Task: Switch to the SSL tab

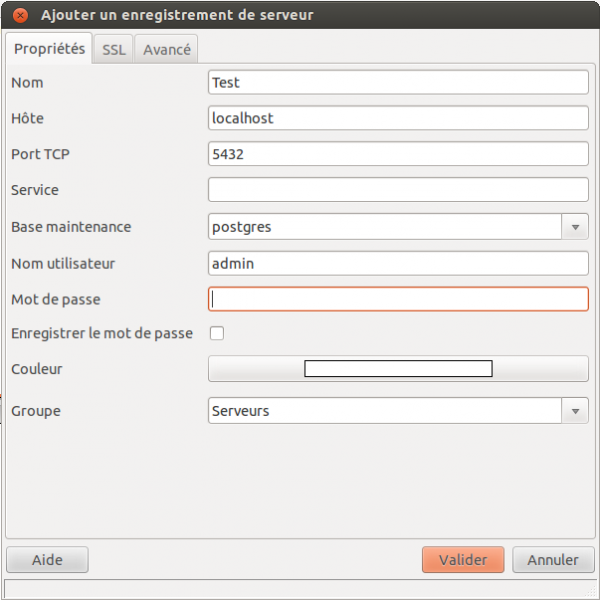Action: pyautogui.click(x=114, y=49)
